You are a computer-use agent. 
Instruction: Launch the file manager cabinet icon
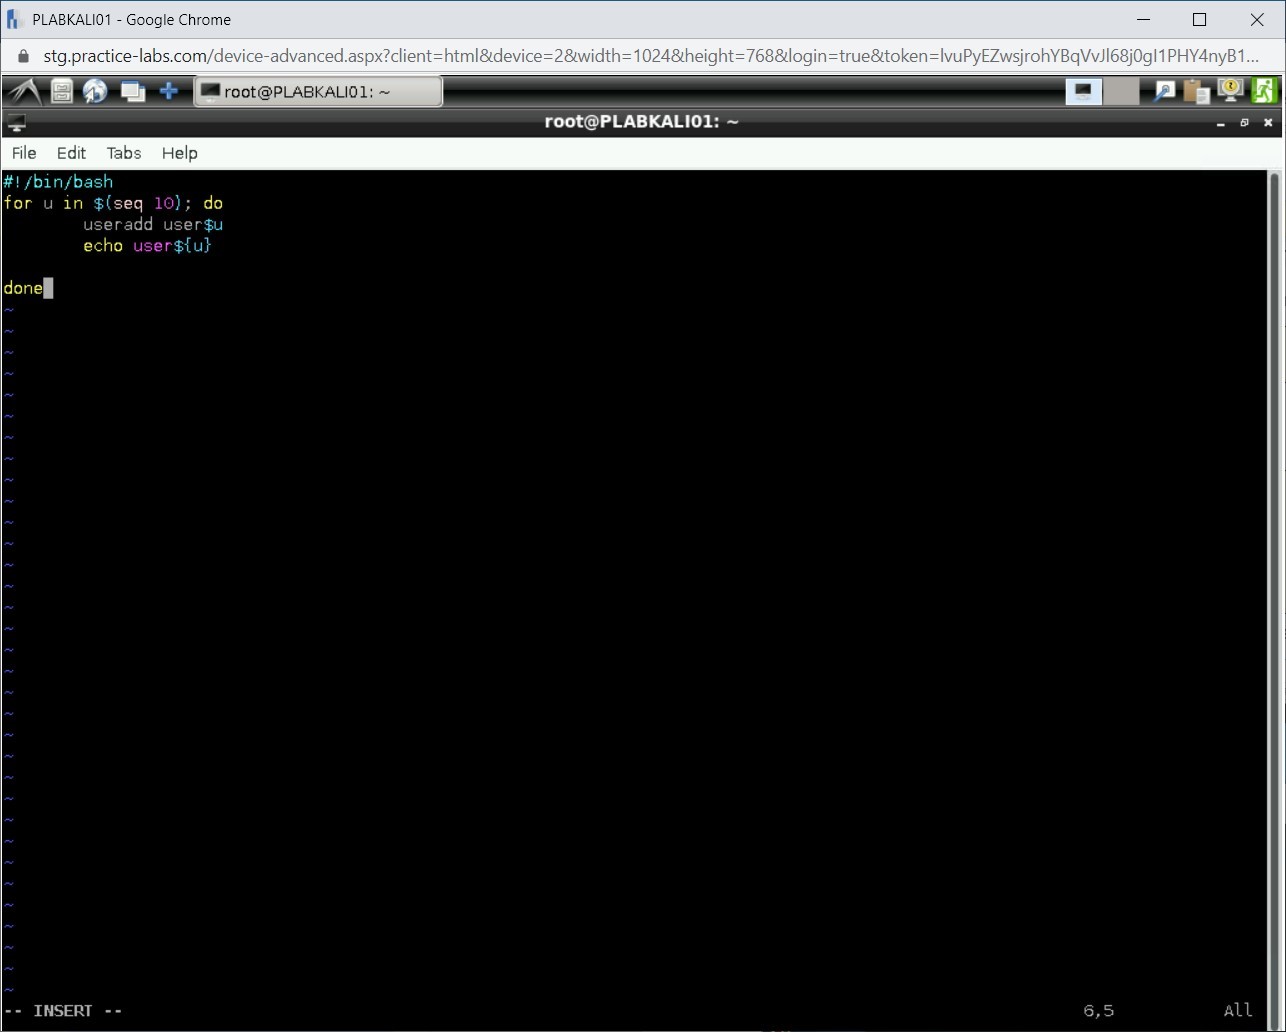(62, 92)
